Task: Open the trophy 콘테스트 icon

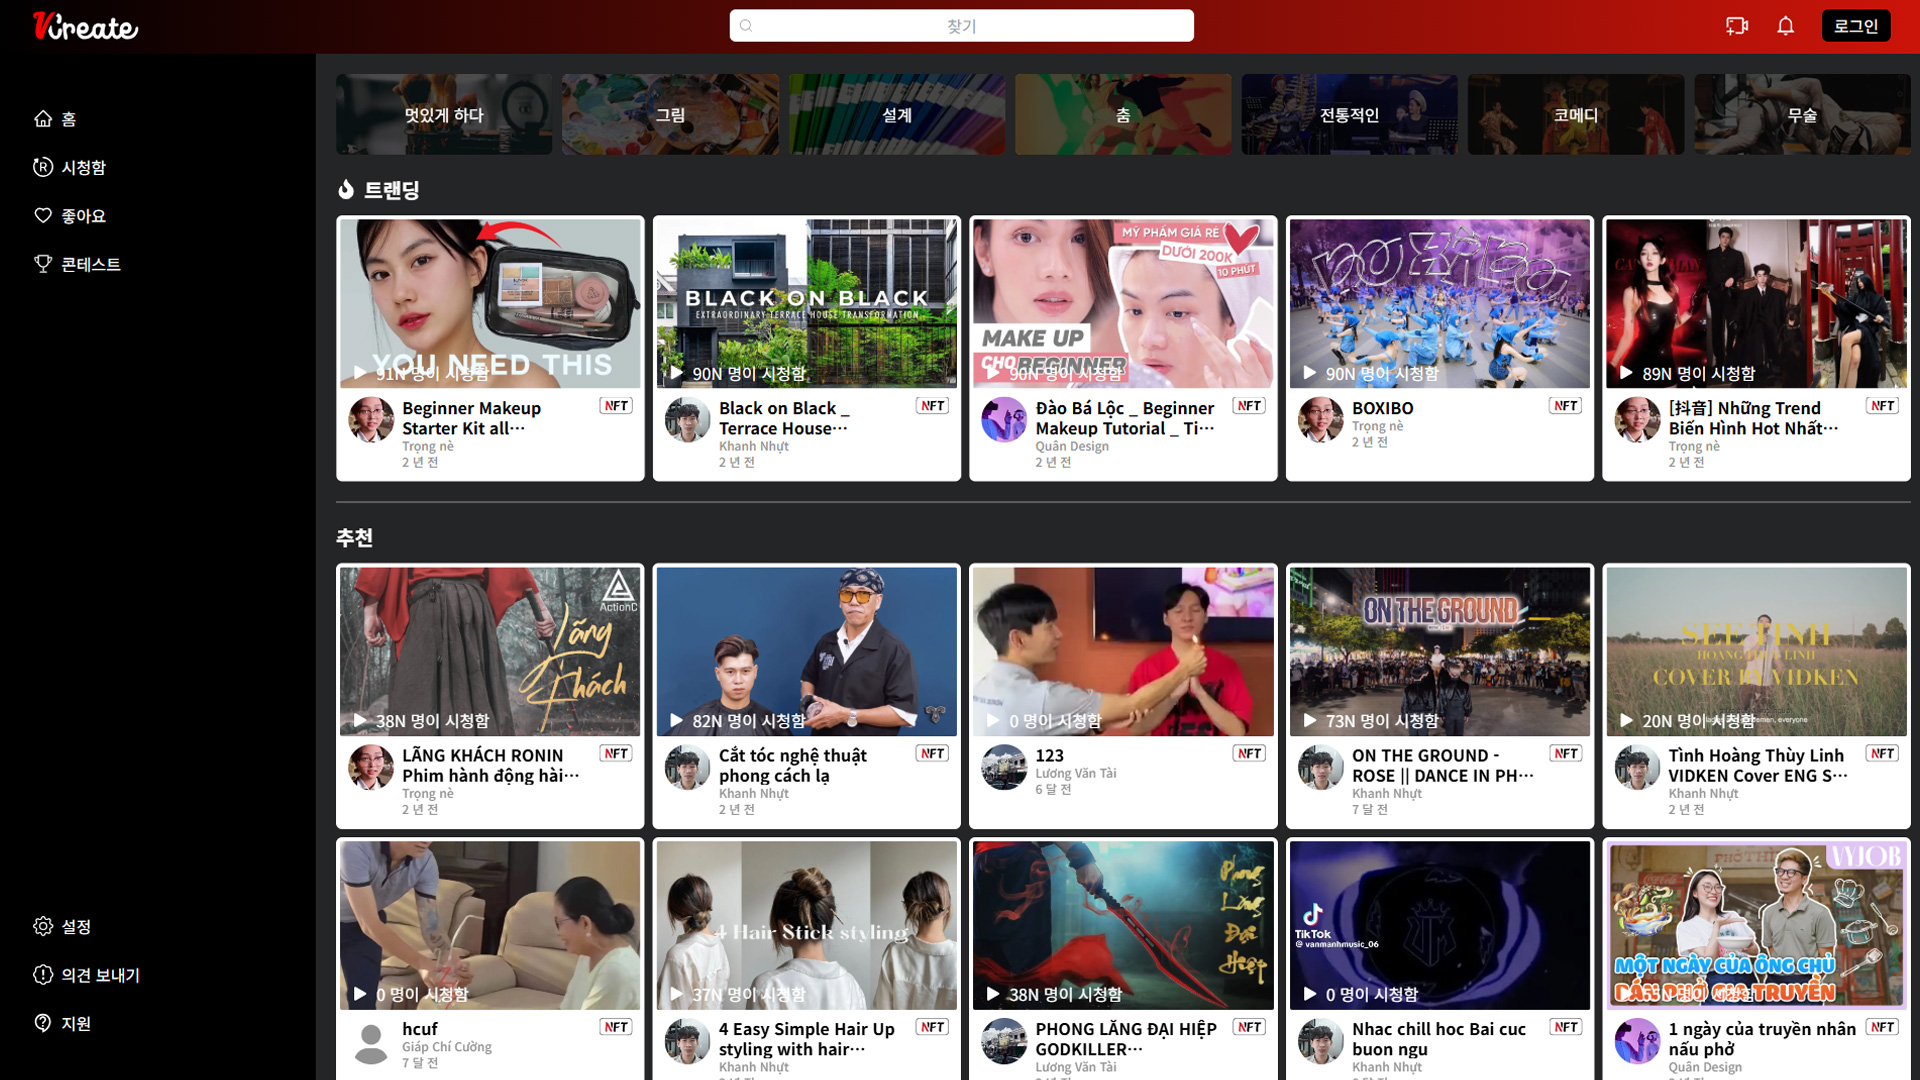Action: click(x=43, y=263)
